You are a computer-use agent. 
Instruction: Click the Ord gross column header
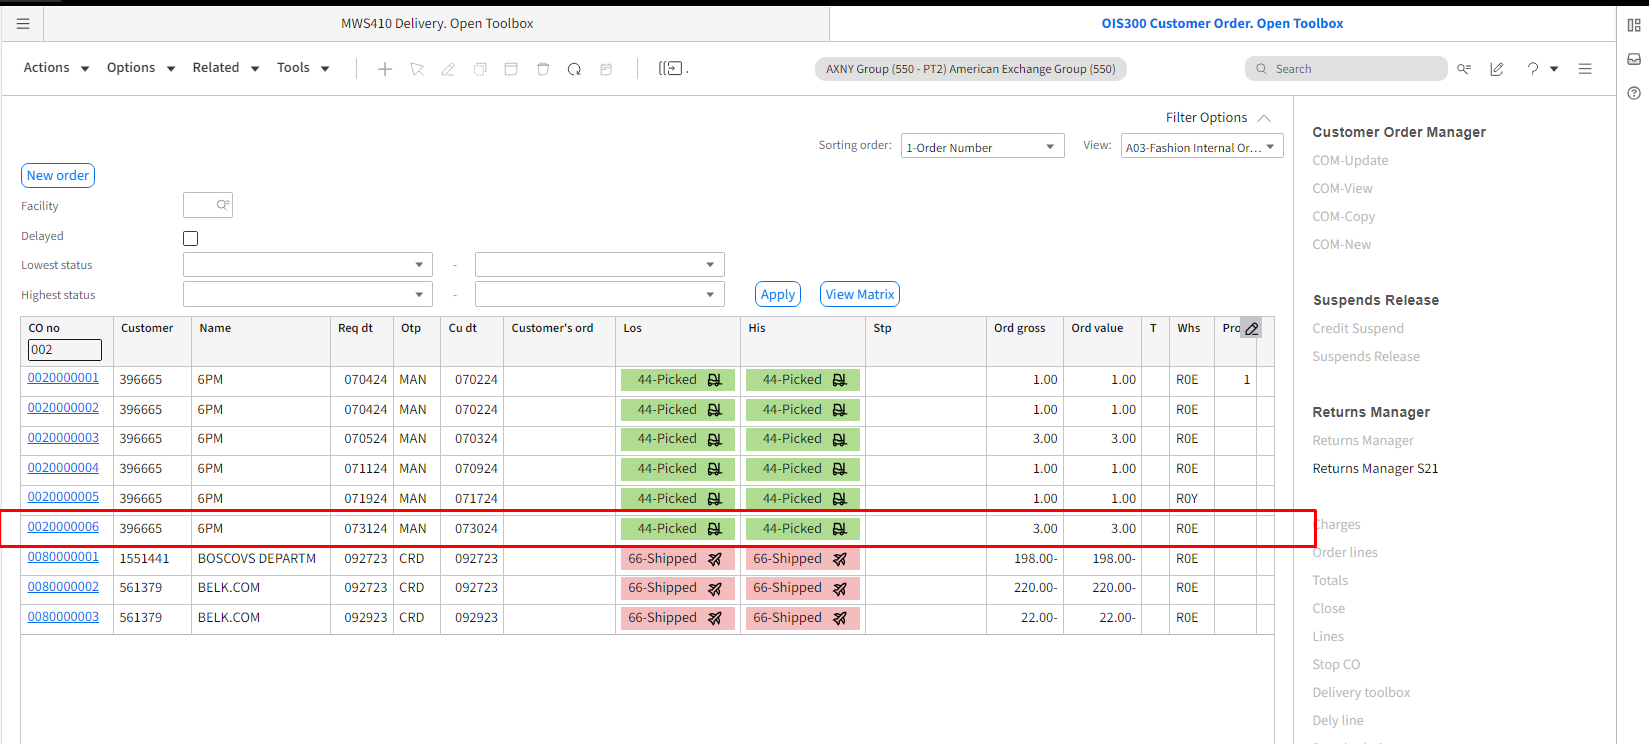[x=1019, y=328]
